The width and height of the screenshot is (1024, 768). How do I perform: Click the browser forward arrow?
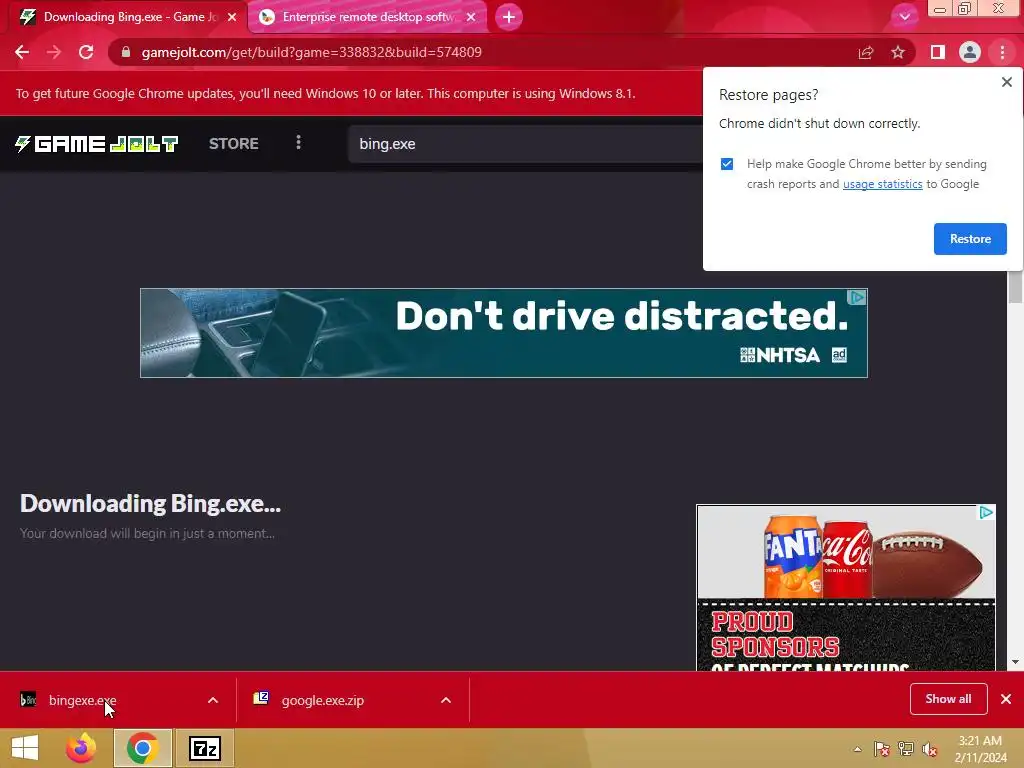[54, 52]
